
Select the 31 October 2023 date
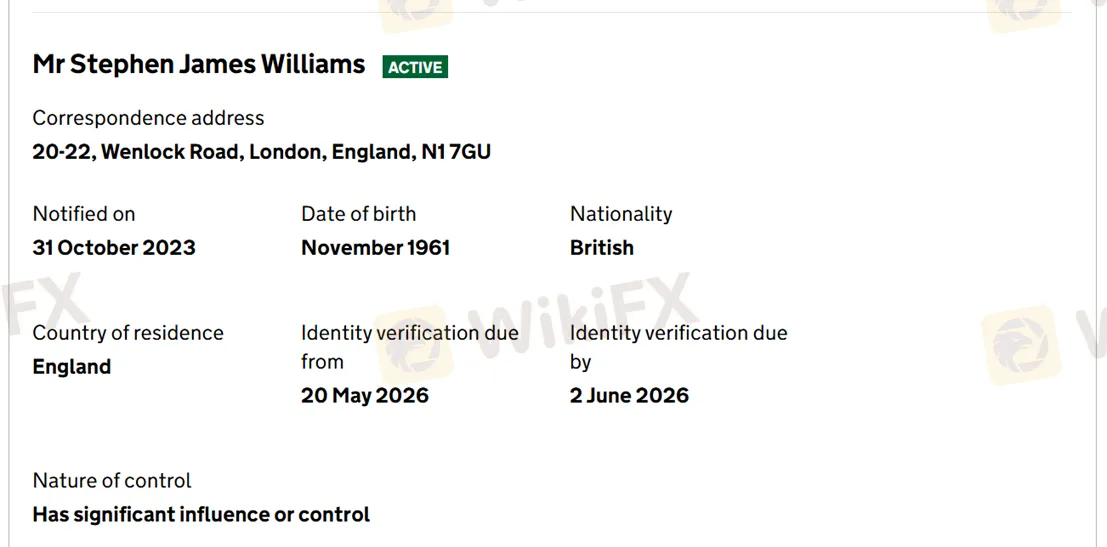tap(114, 248)
